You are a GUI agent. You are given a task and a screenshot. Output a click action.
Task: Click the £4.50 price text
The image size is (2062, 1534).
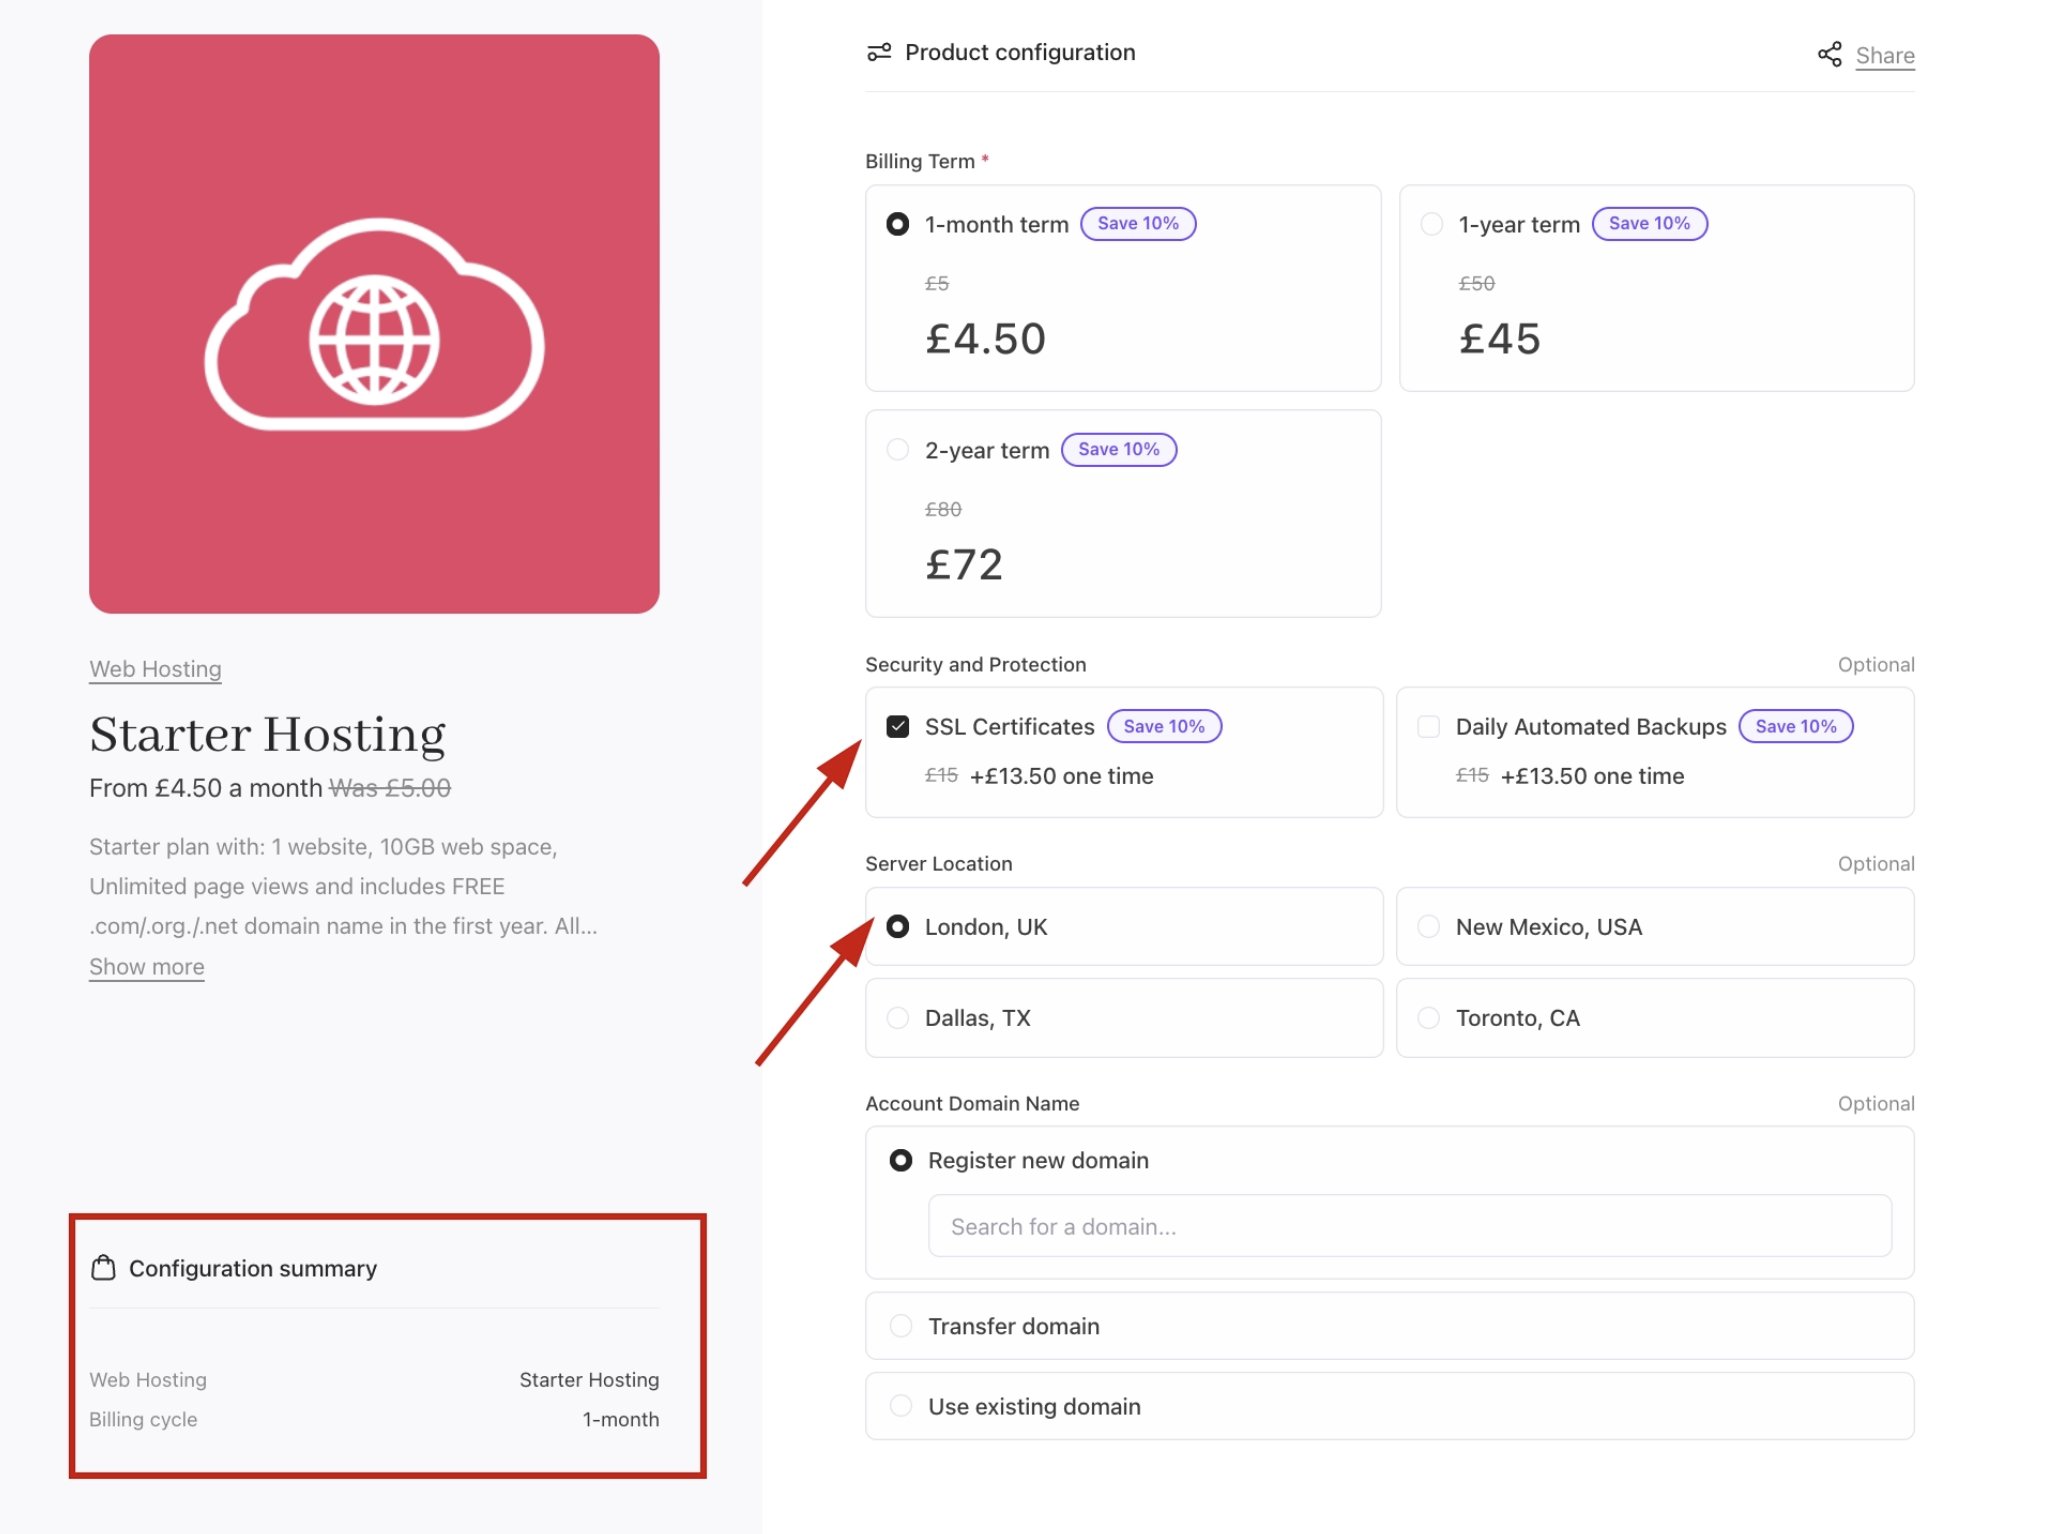pos(986,339)
